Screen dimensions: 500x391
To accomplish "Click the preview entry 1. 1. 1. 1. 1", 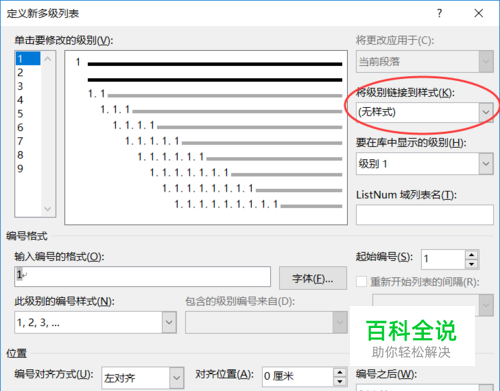I will pos(152,141).
